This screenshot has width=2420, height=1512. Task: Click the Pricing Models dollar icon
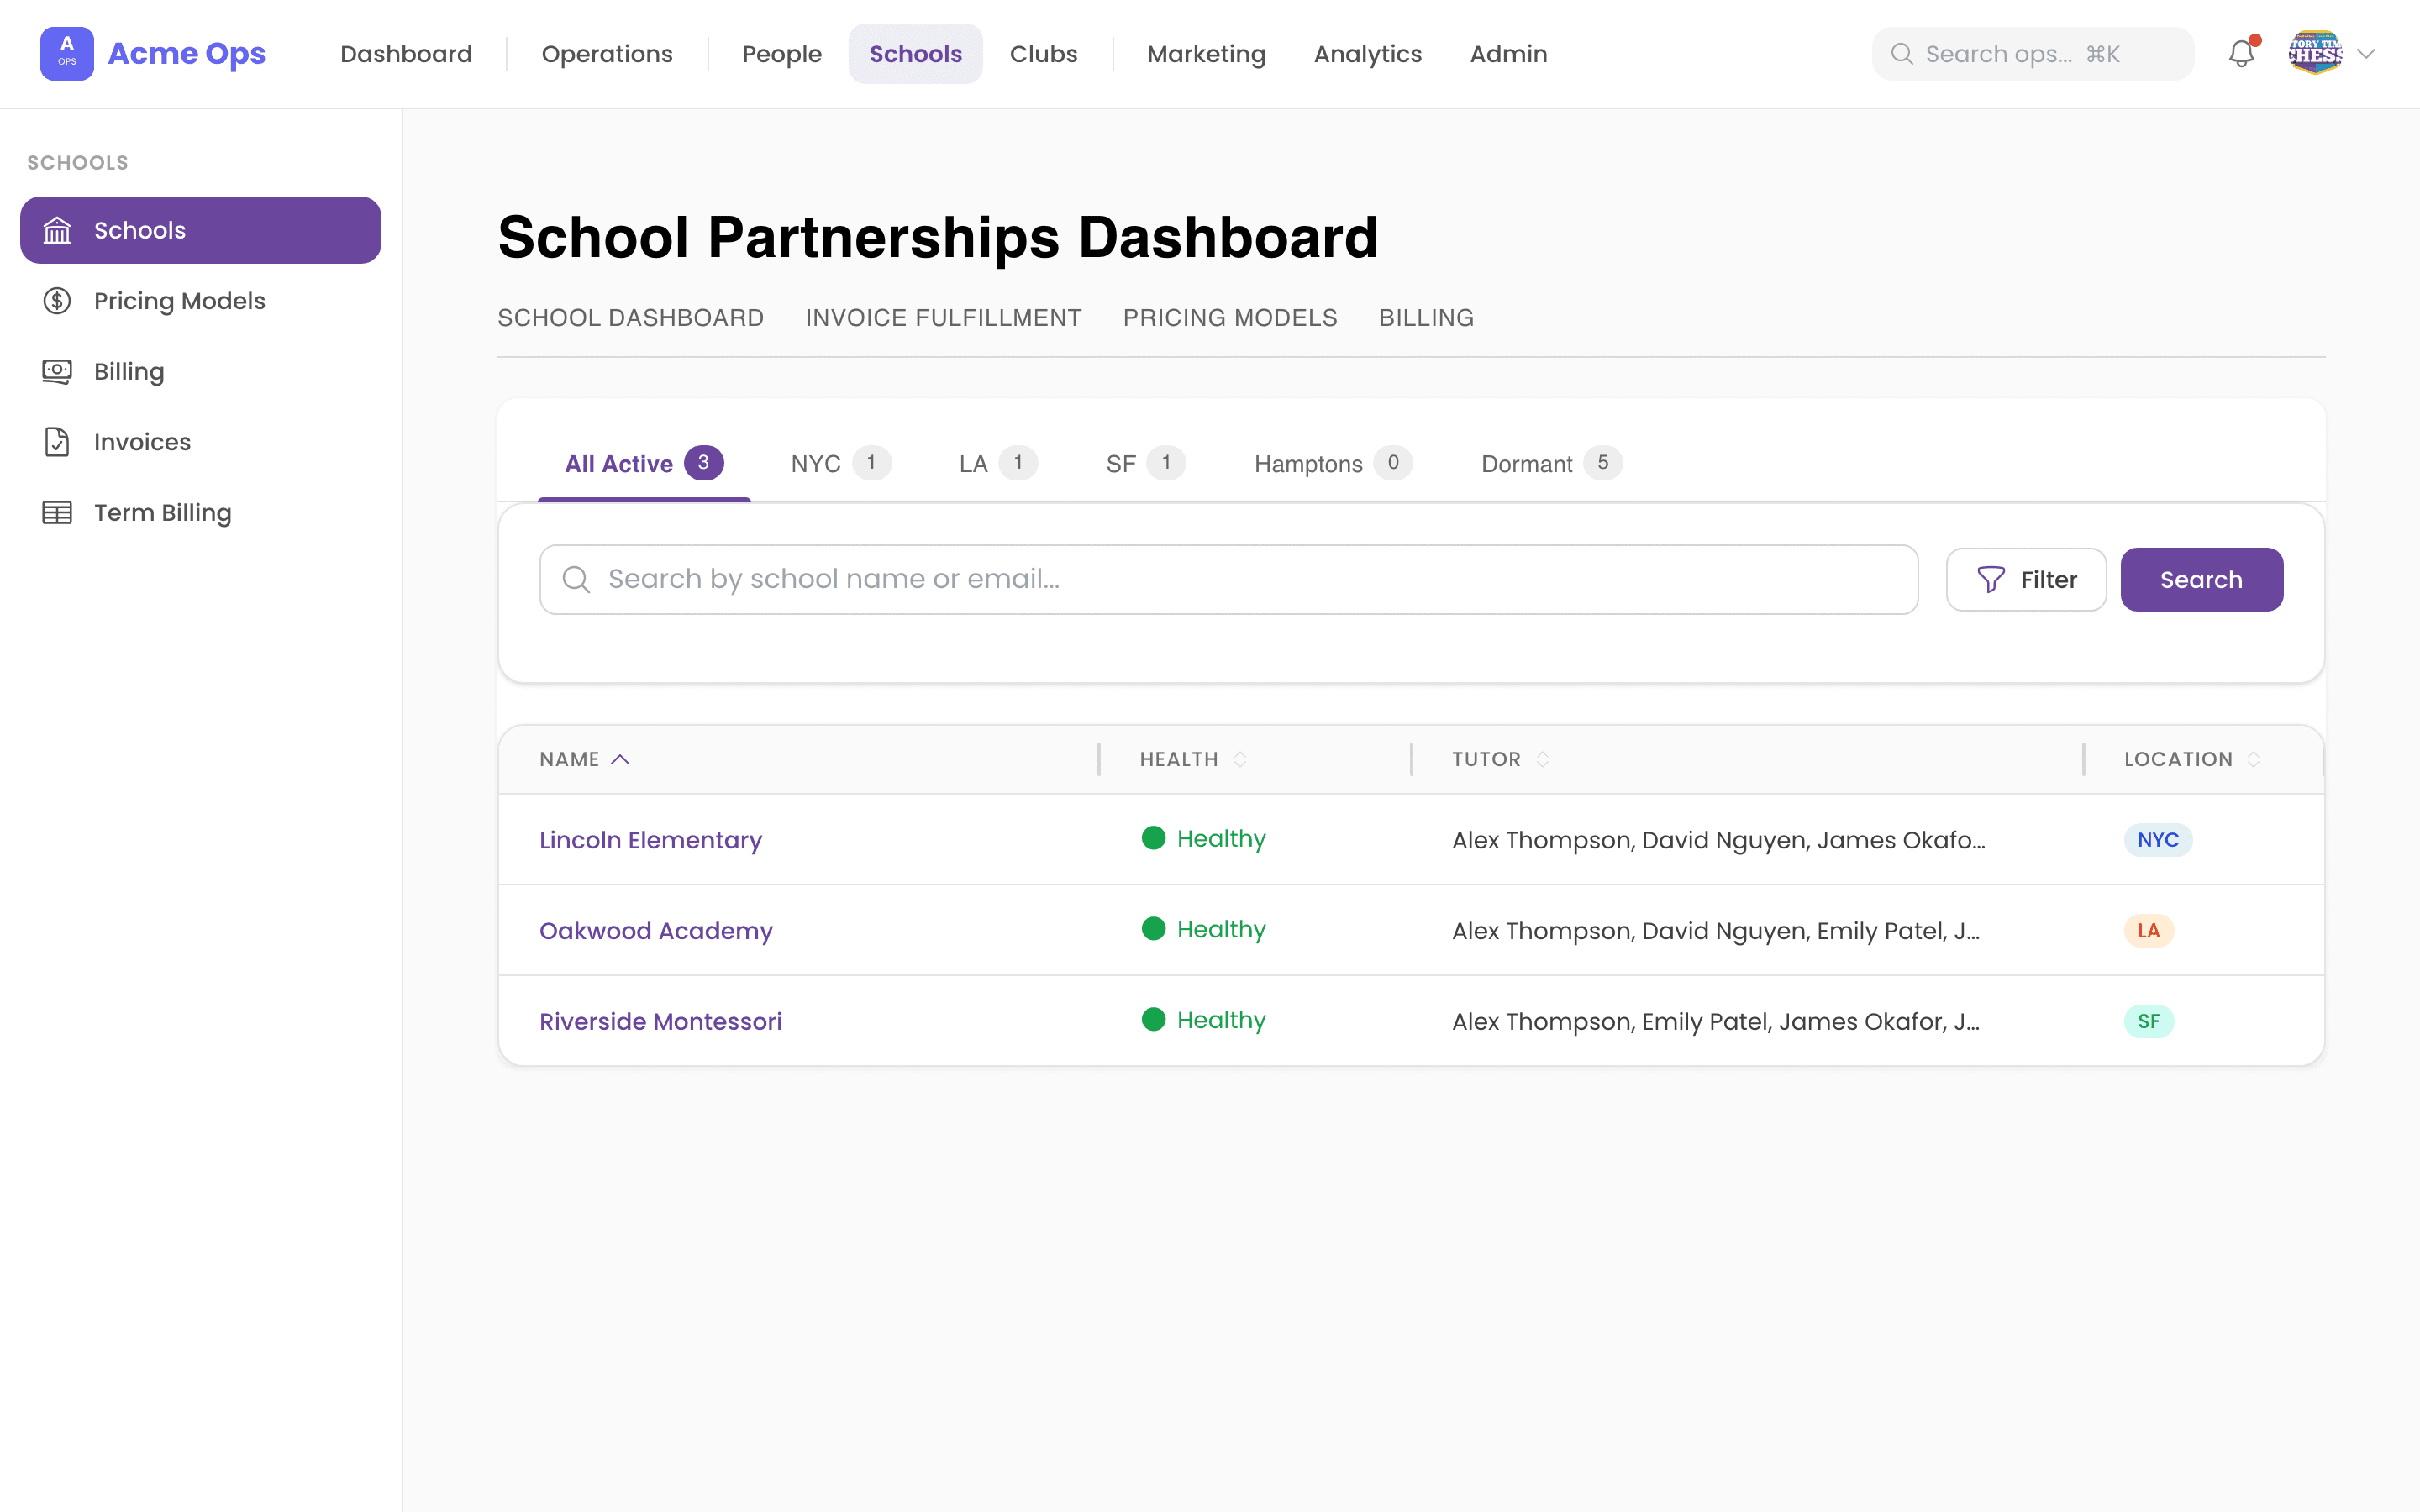[x=57, y=301]
